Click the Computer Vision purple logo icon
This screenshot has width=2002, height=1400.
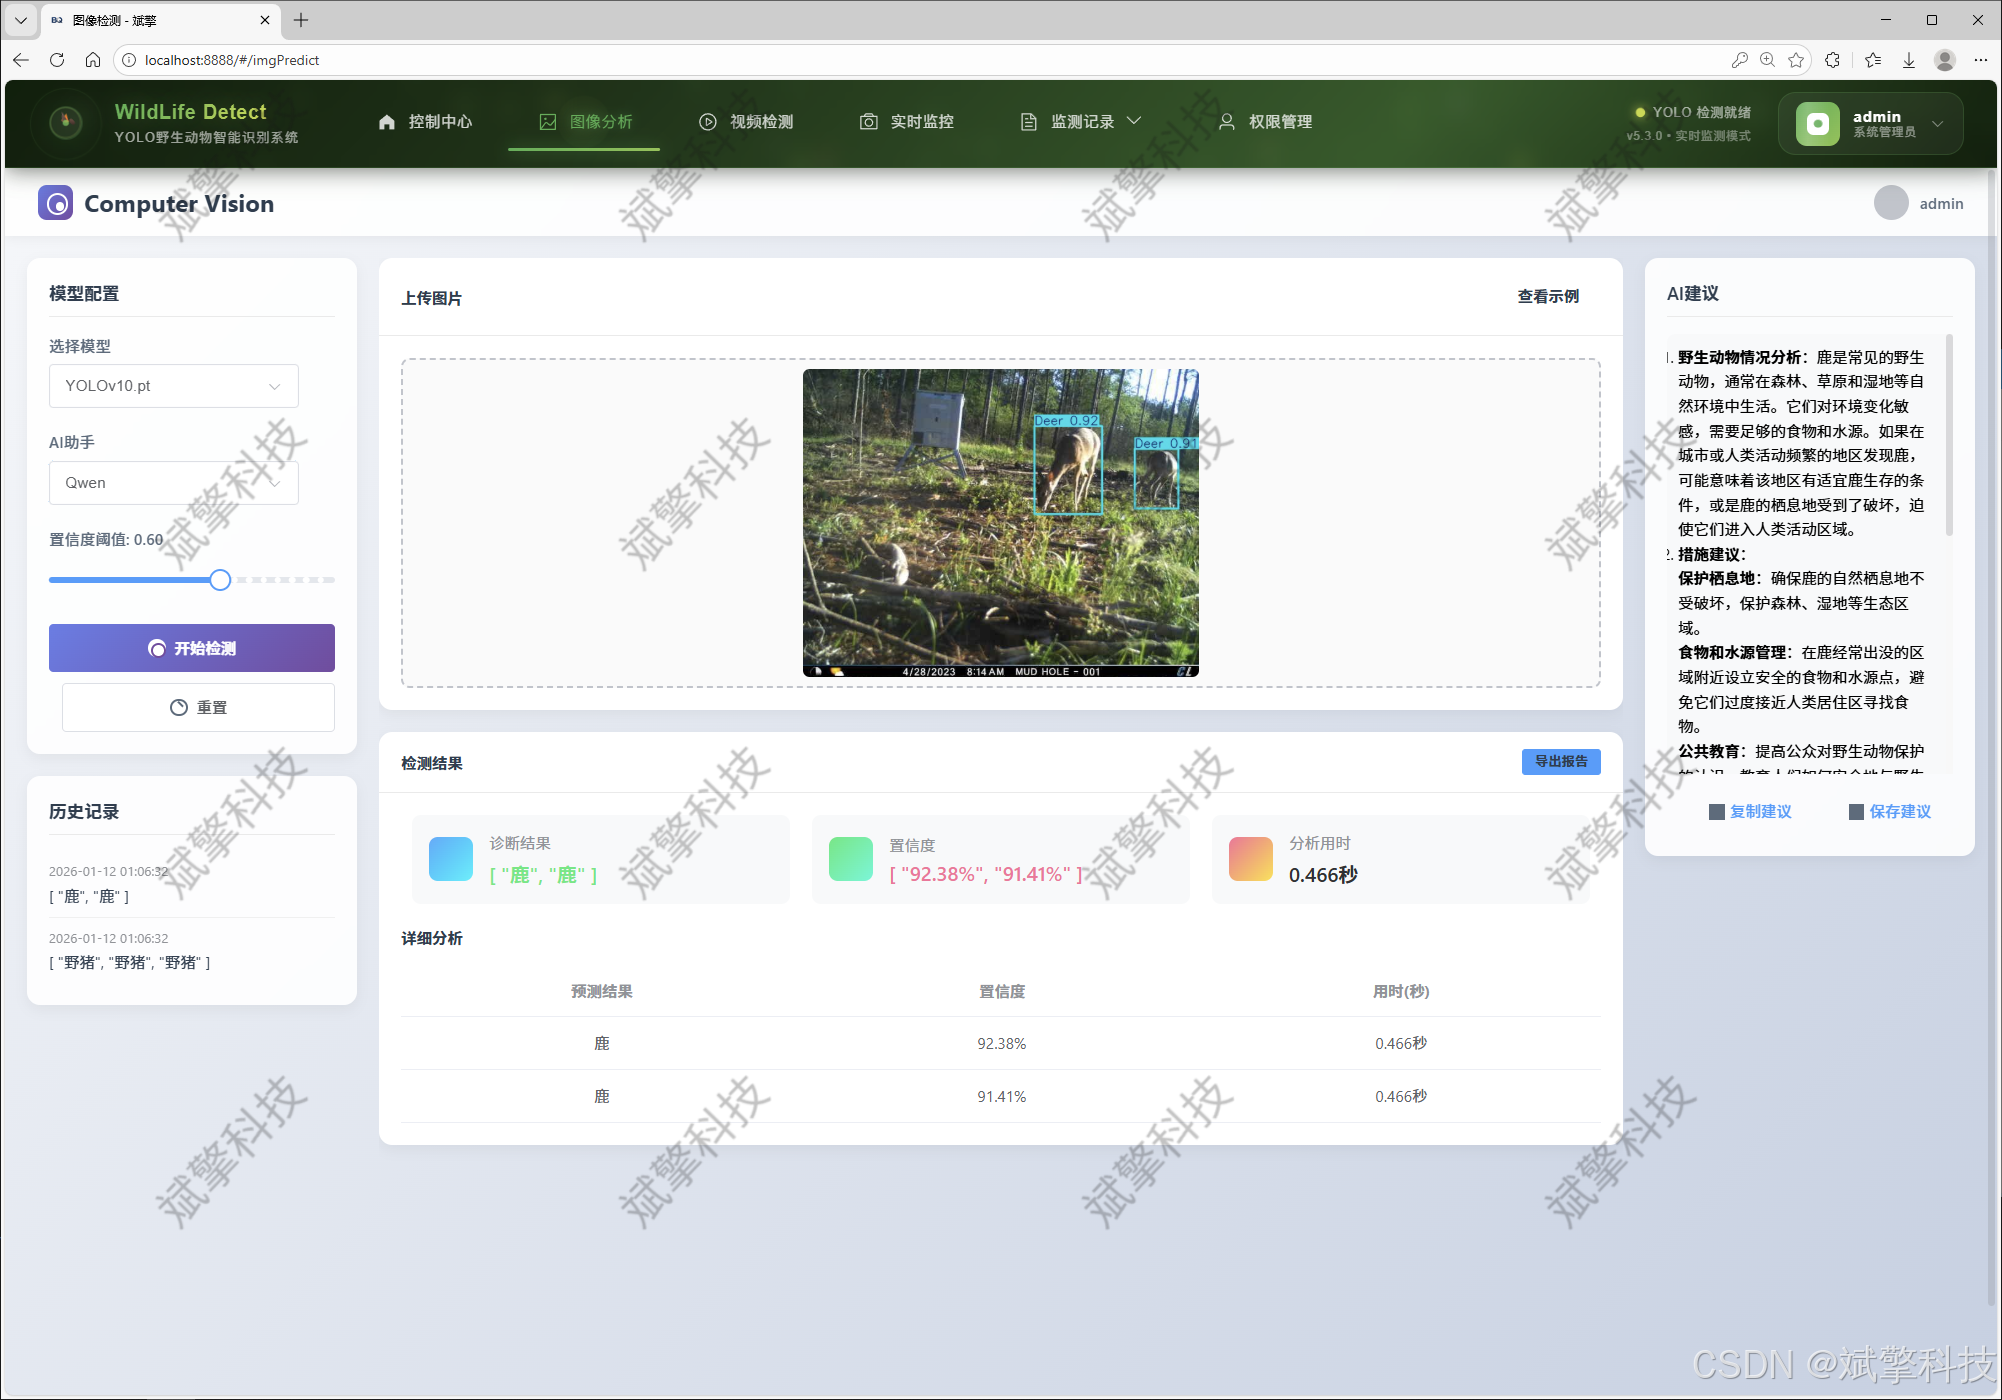pyautogui.click(x=56, y=203)
